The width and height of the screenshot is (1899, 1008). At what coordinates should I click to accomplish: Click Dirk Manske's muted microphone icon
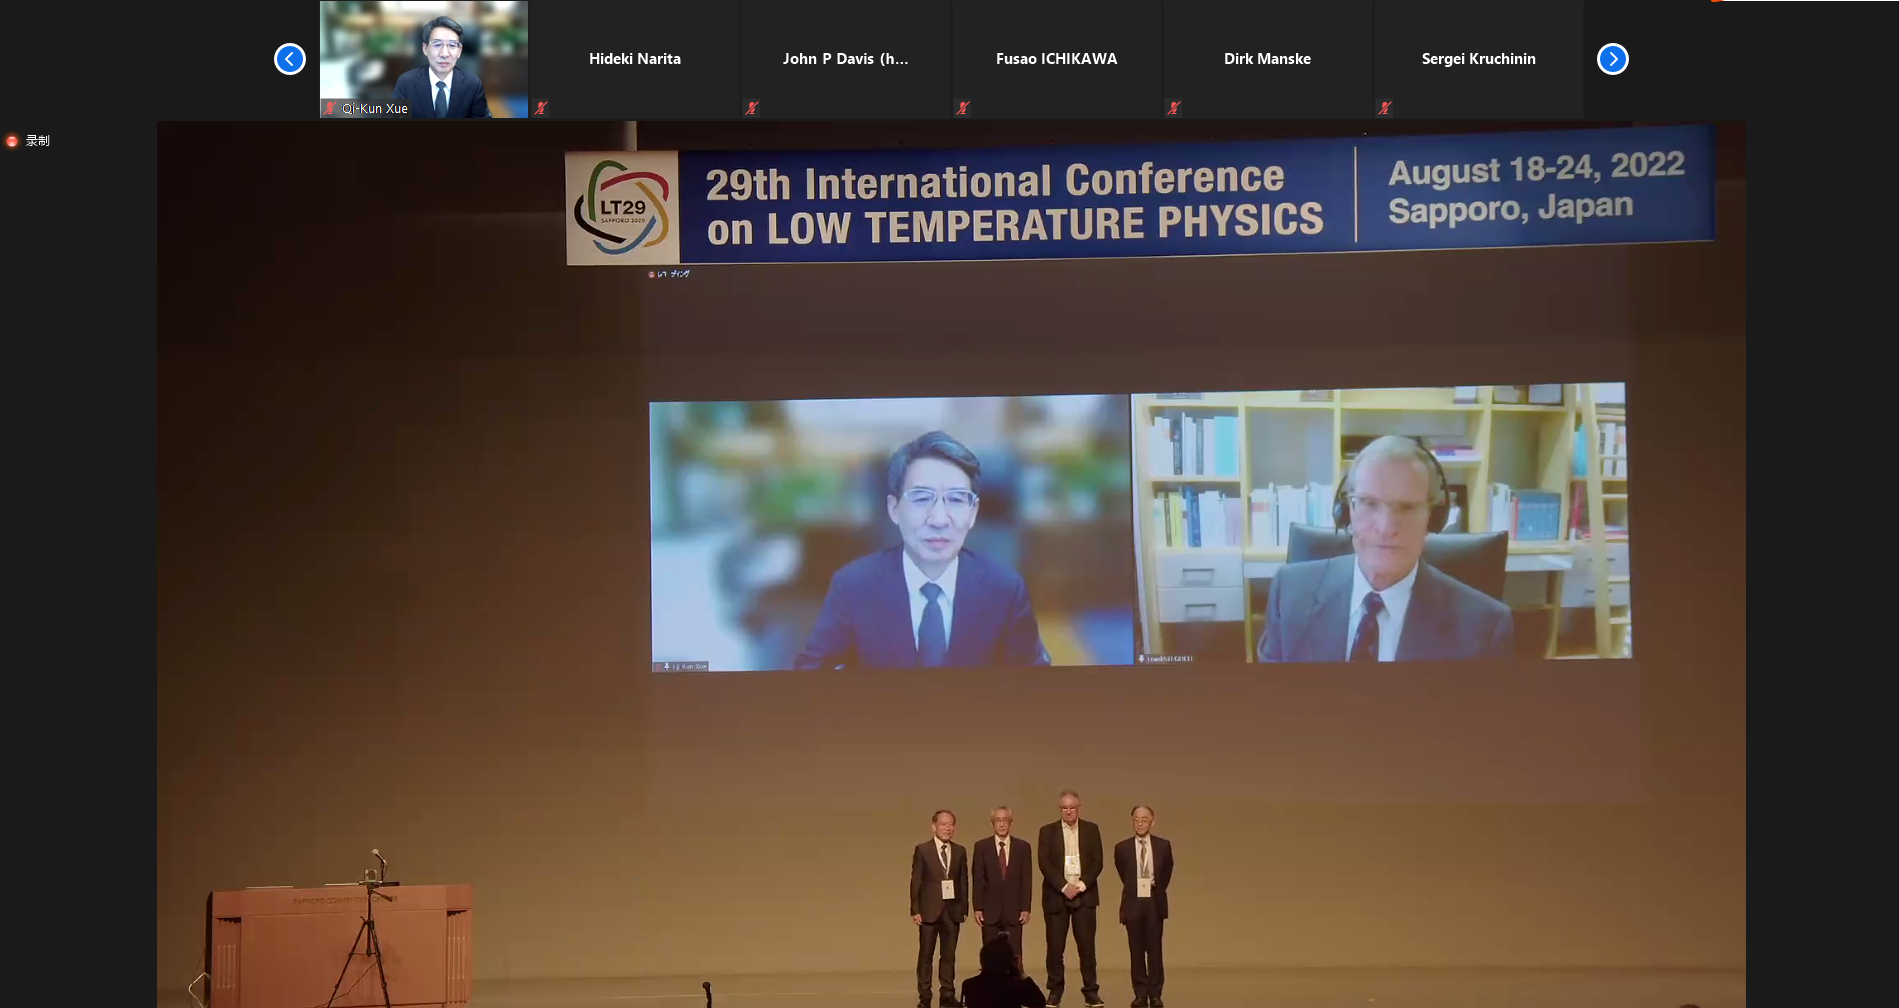click(x=1174, y=108)
